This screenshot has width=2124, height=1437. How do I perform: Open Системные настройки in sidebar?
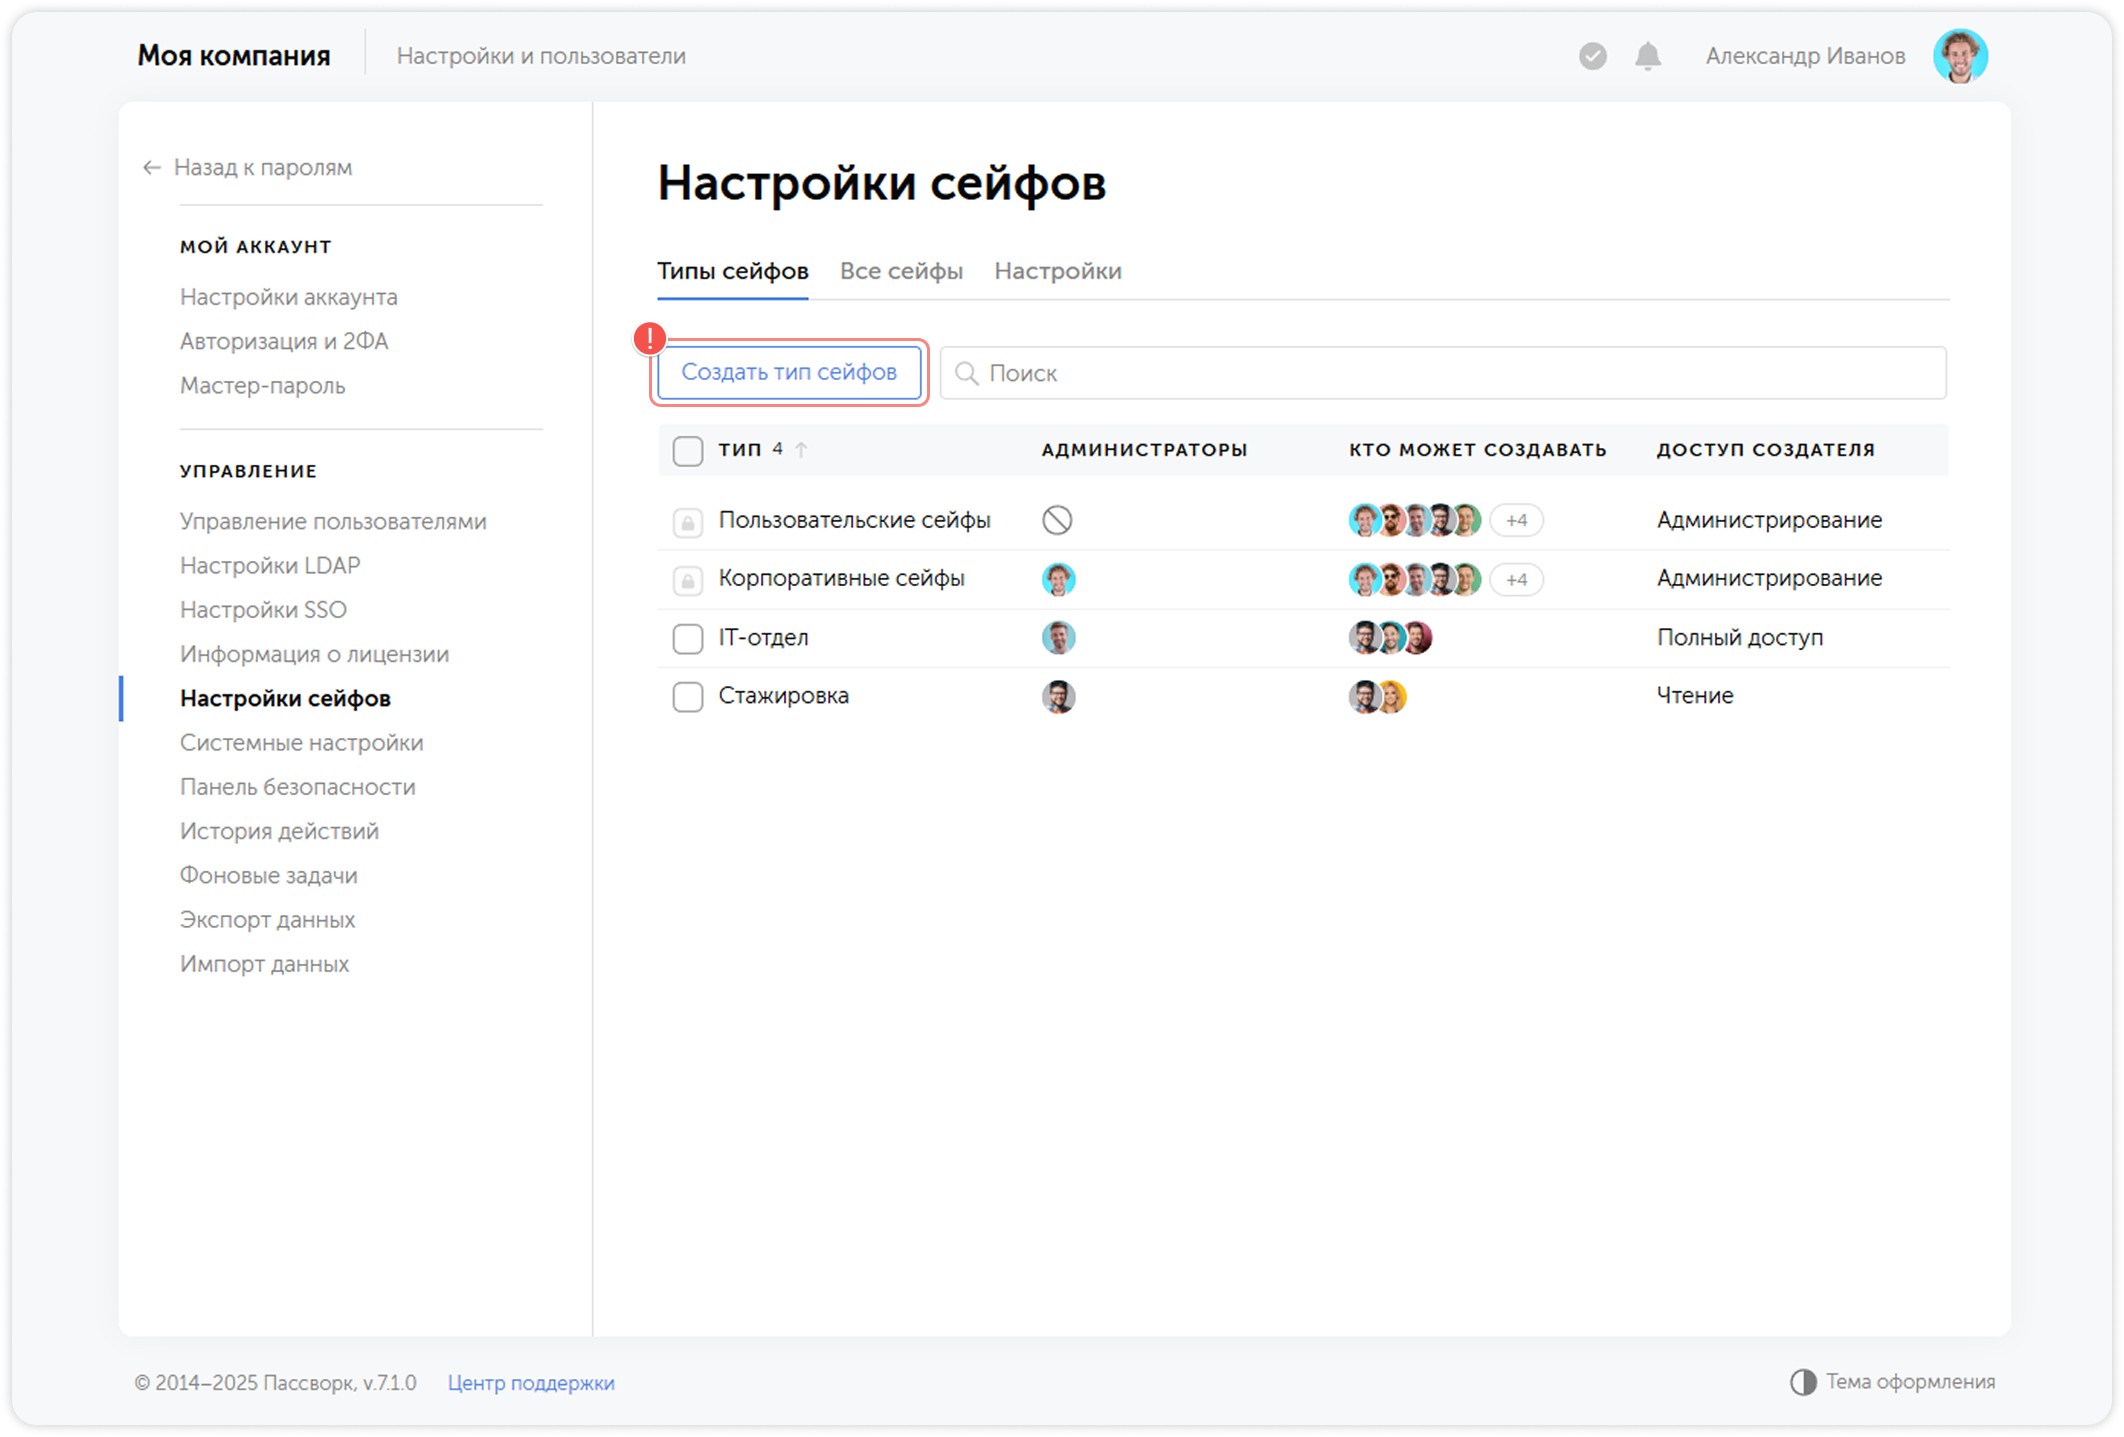pos(302,742)
